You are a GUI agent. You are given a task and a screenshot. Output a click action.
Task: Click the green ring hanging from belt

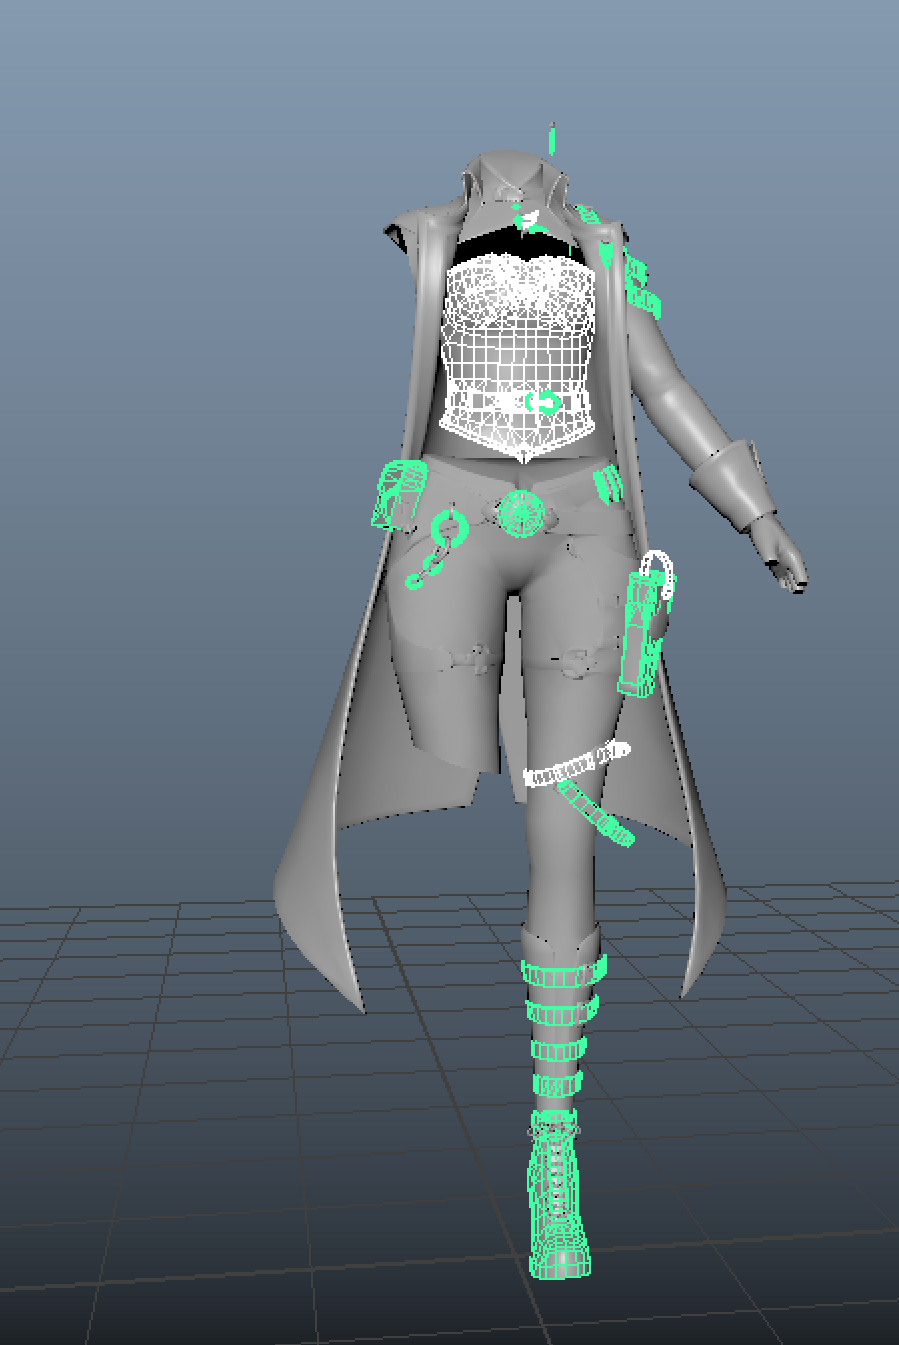pos(449,526)
